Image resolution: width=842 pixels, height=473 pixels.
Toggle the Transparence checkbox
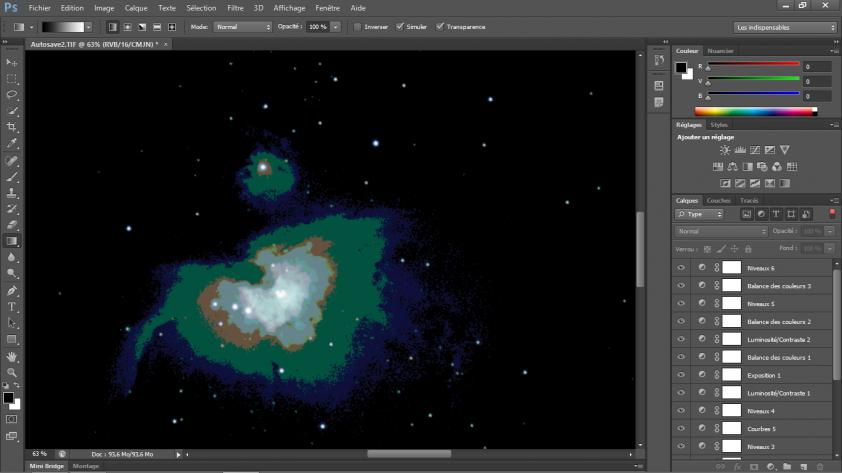coord(440,27)
